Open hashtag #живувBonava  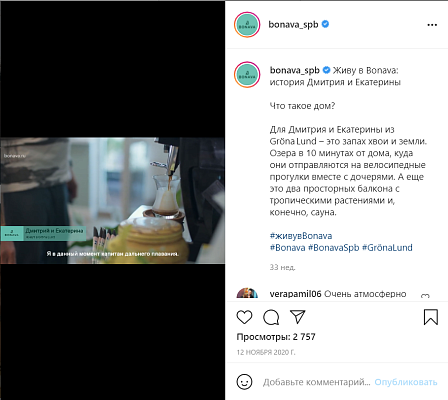301,236
